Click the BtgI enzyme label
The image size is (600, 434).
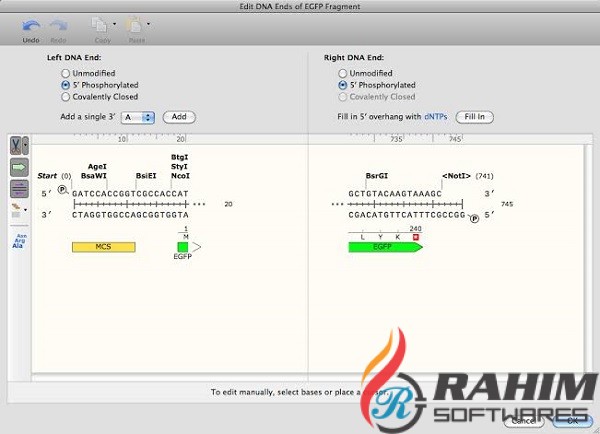point(179,157)
